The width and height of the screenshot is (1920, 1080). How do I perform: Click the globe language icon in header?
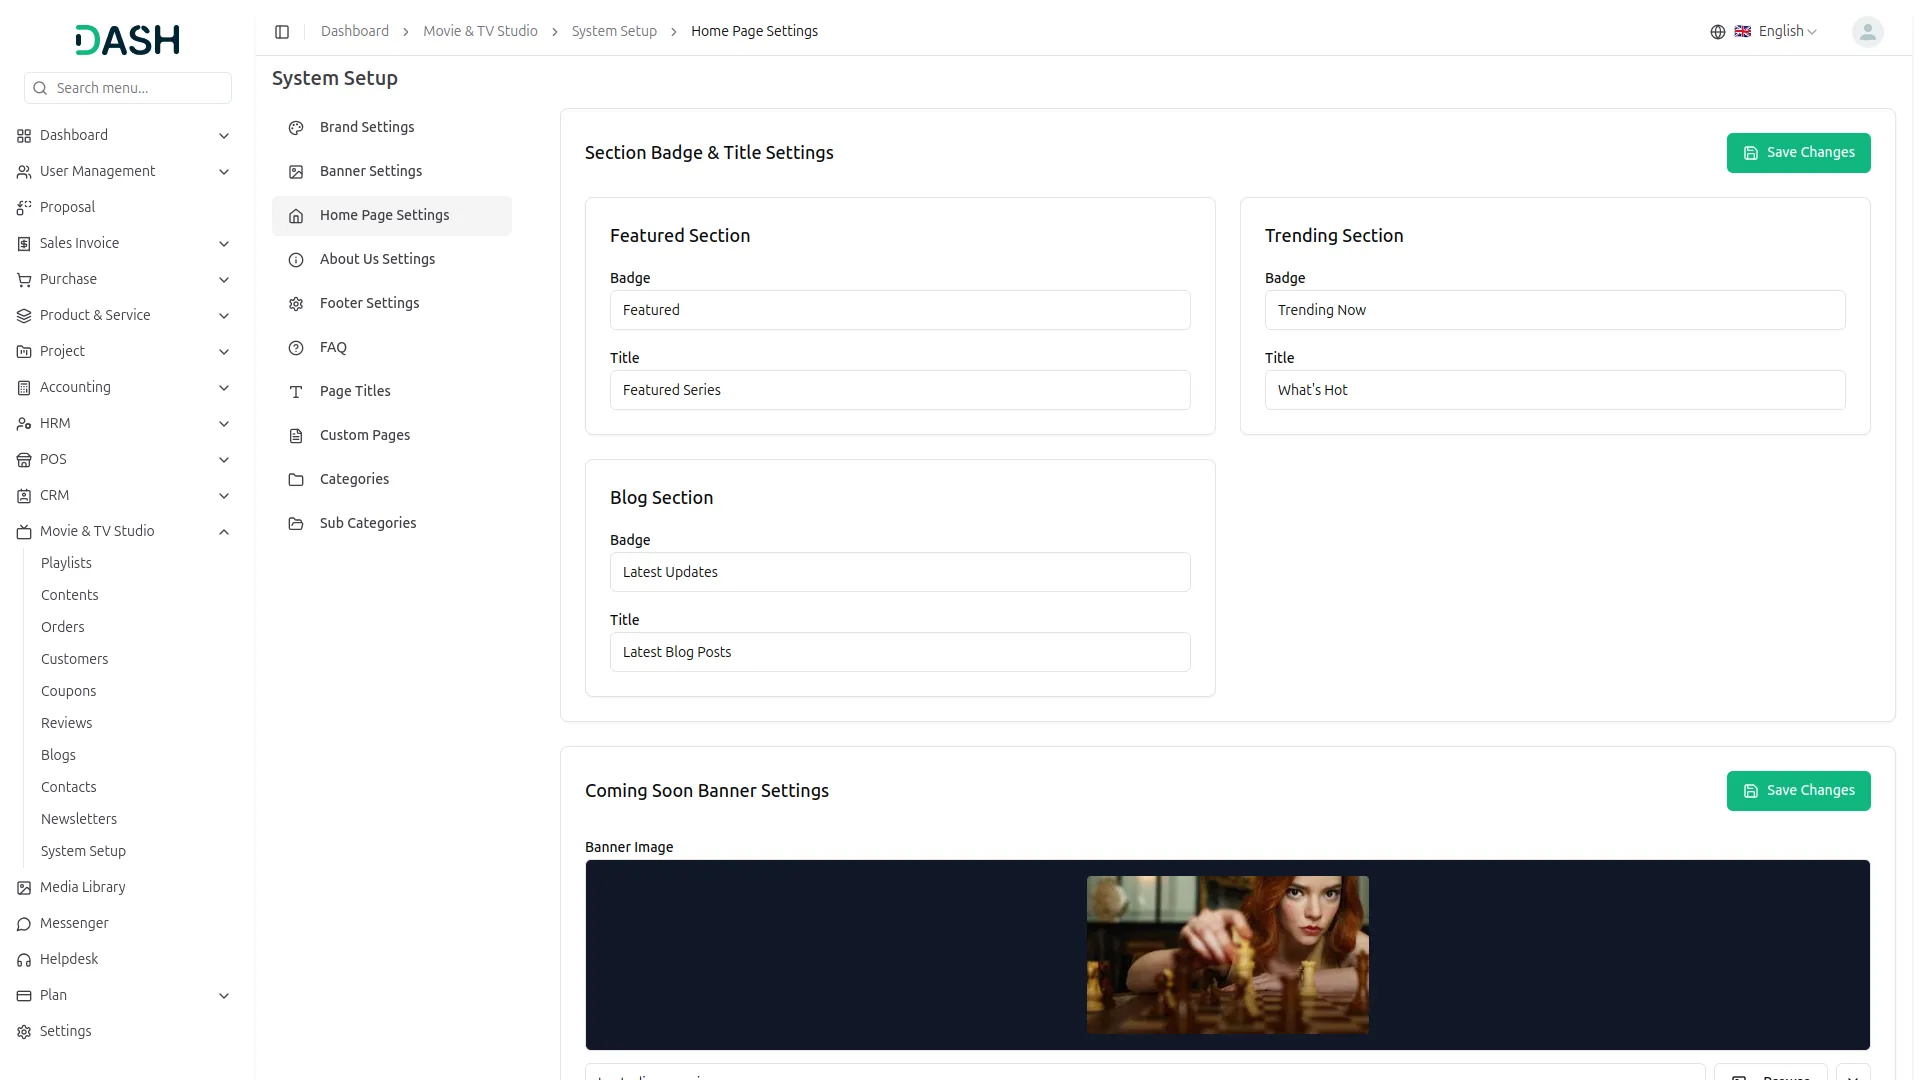pos(1717,31)
